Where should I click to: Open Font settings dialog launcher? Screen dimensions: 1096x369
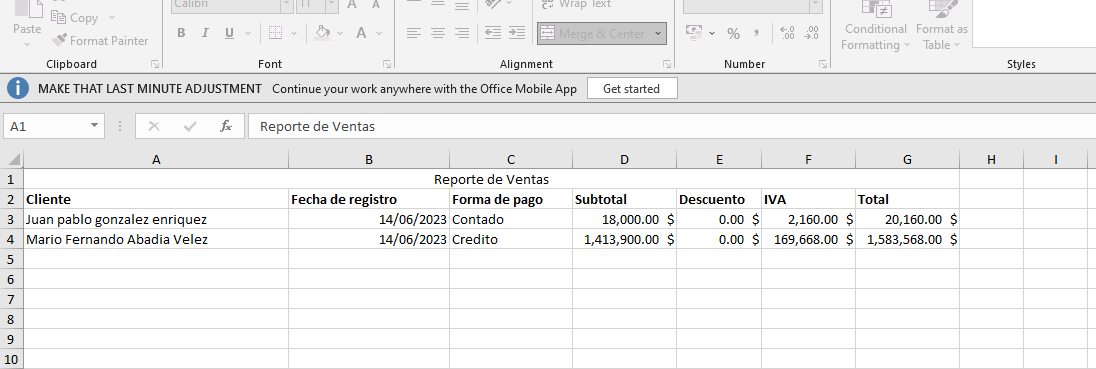click(387, 64)
